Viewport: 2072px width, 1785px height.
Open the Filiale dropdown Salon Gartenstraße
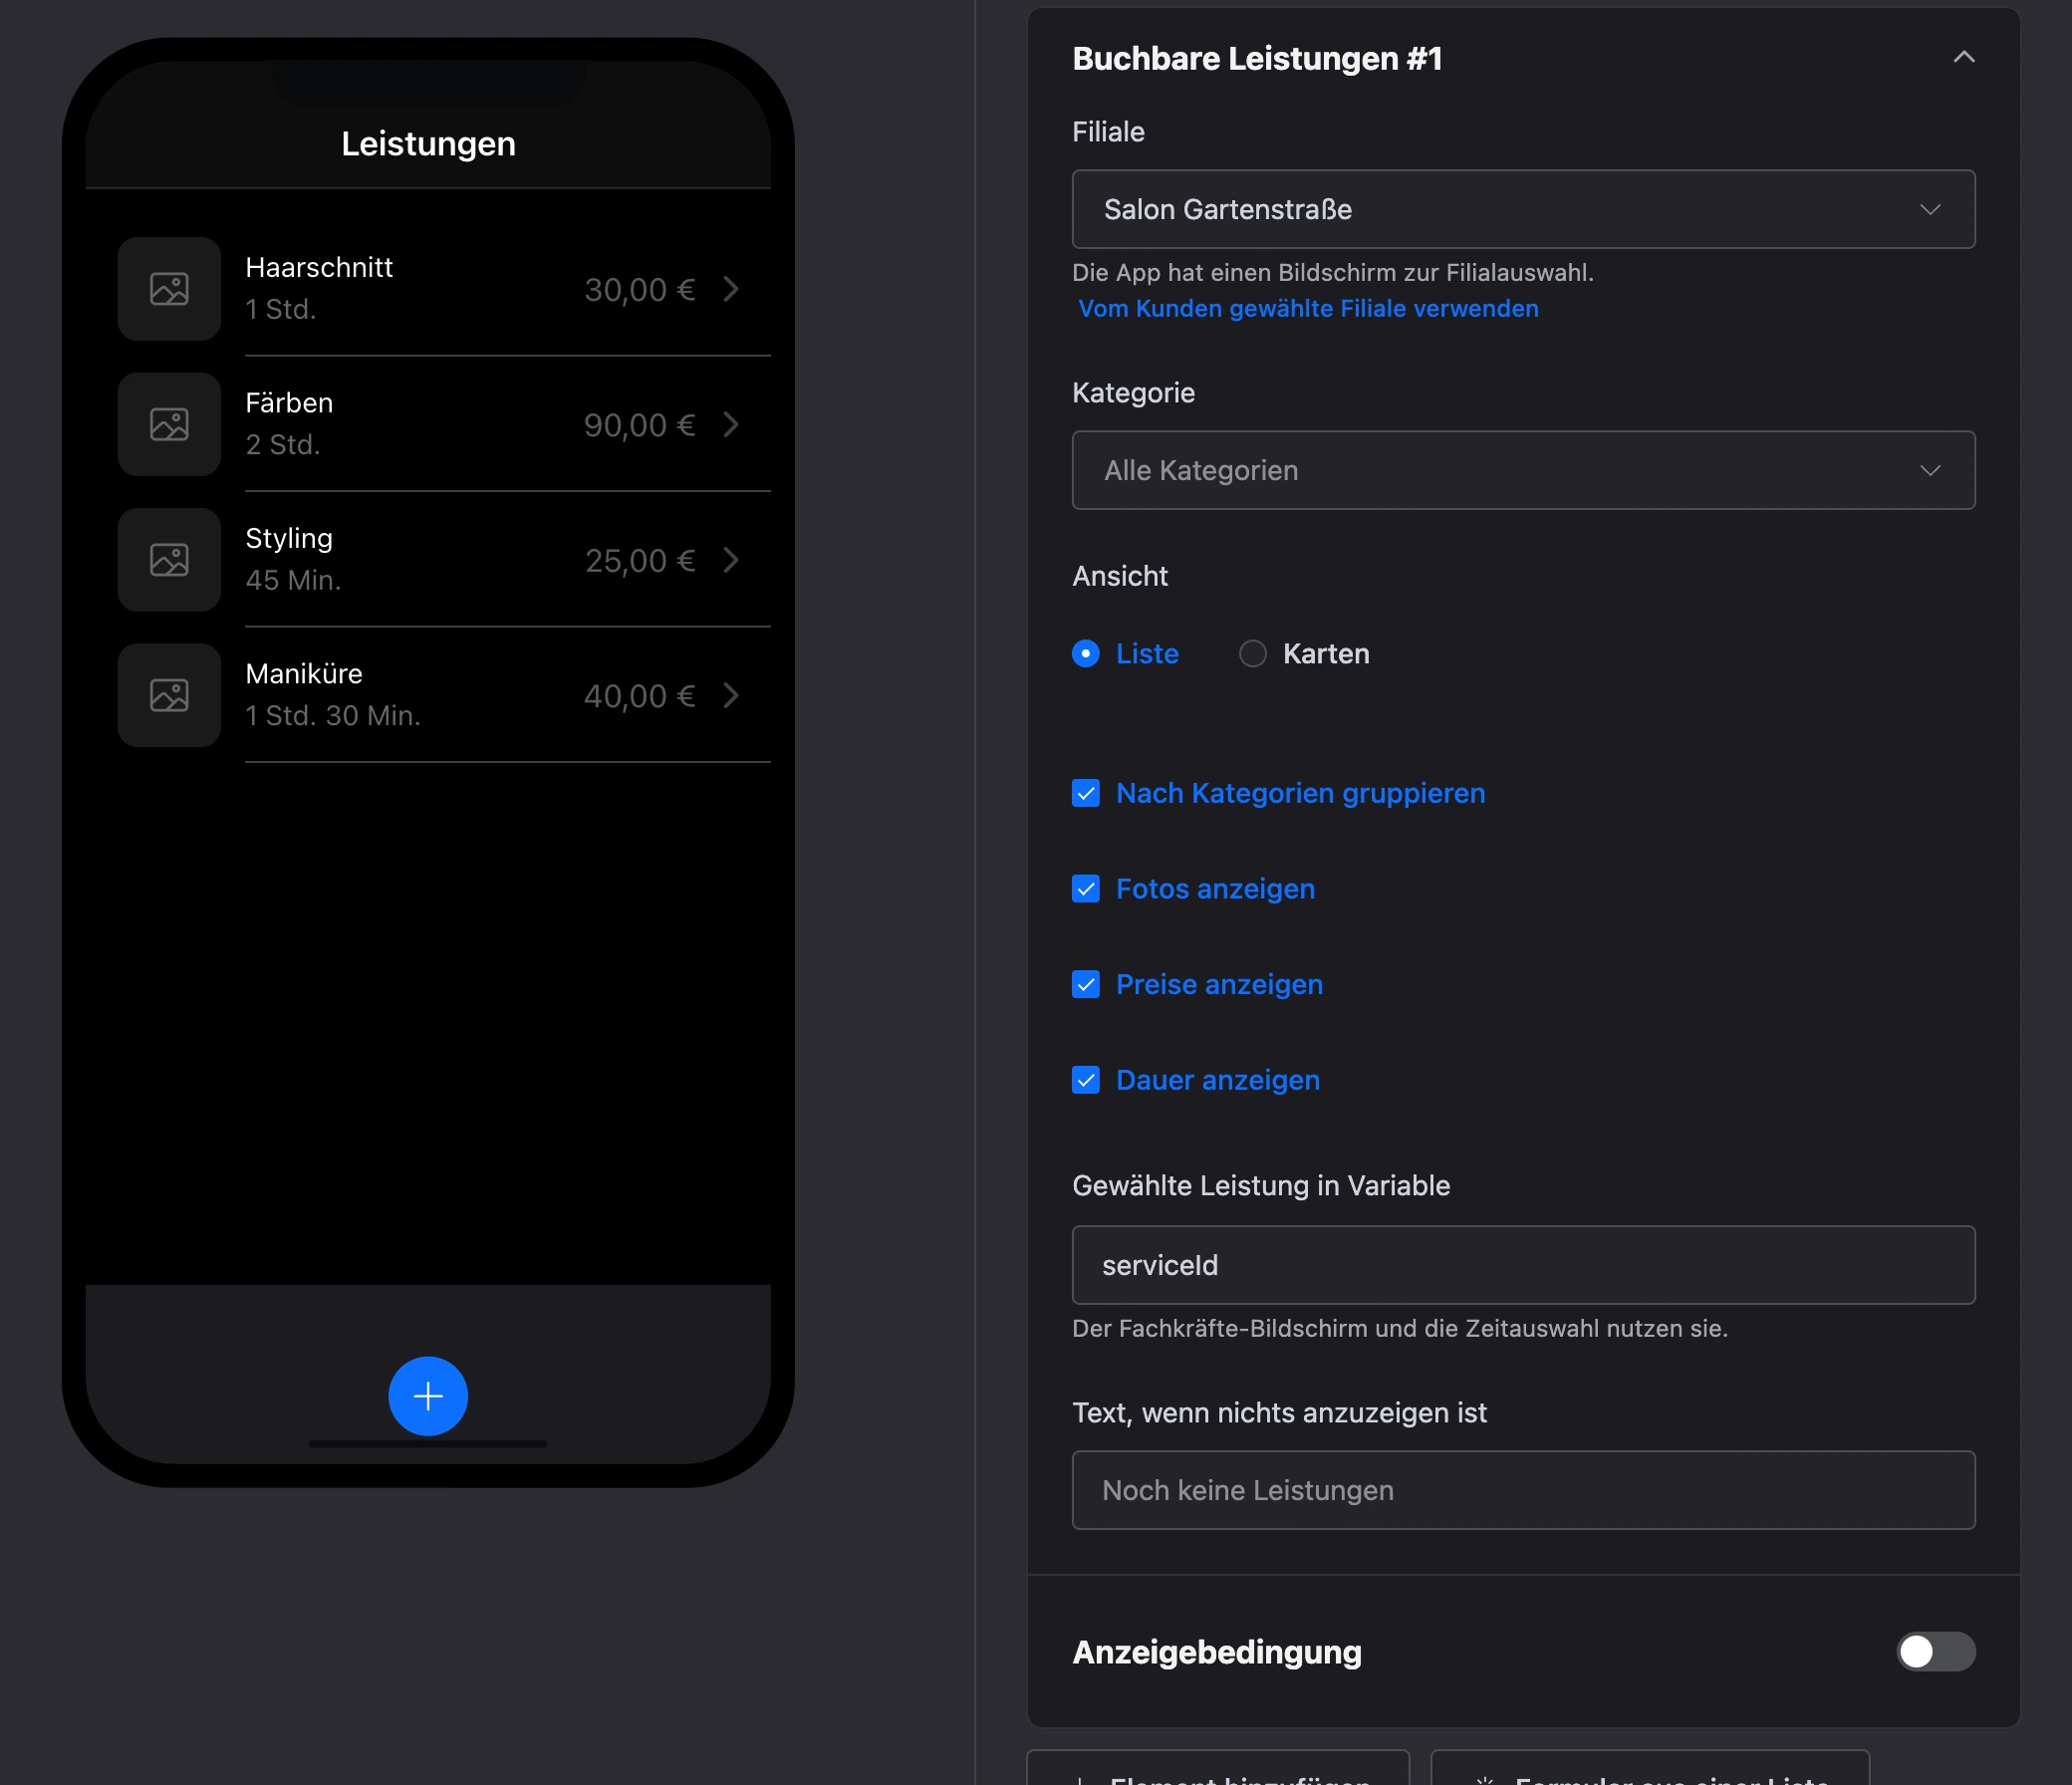(x=1523, y=209)
